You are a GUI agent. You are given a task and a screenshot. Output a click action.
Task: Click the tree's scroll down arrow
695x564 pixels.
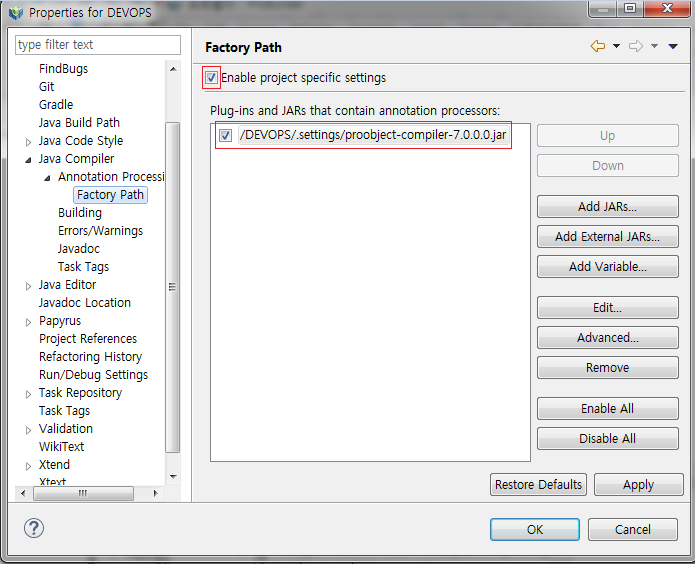pyautogui.click(x=173, y=477)
